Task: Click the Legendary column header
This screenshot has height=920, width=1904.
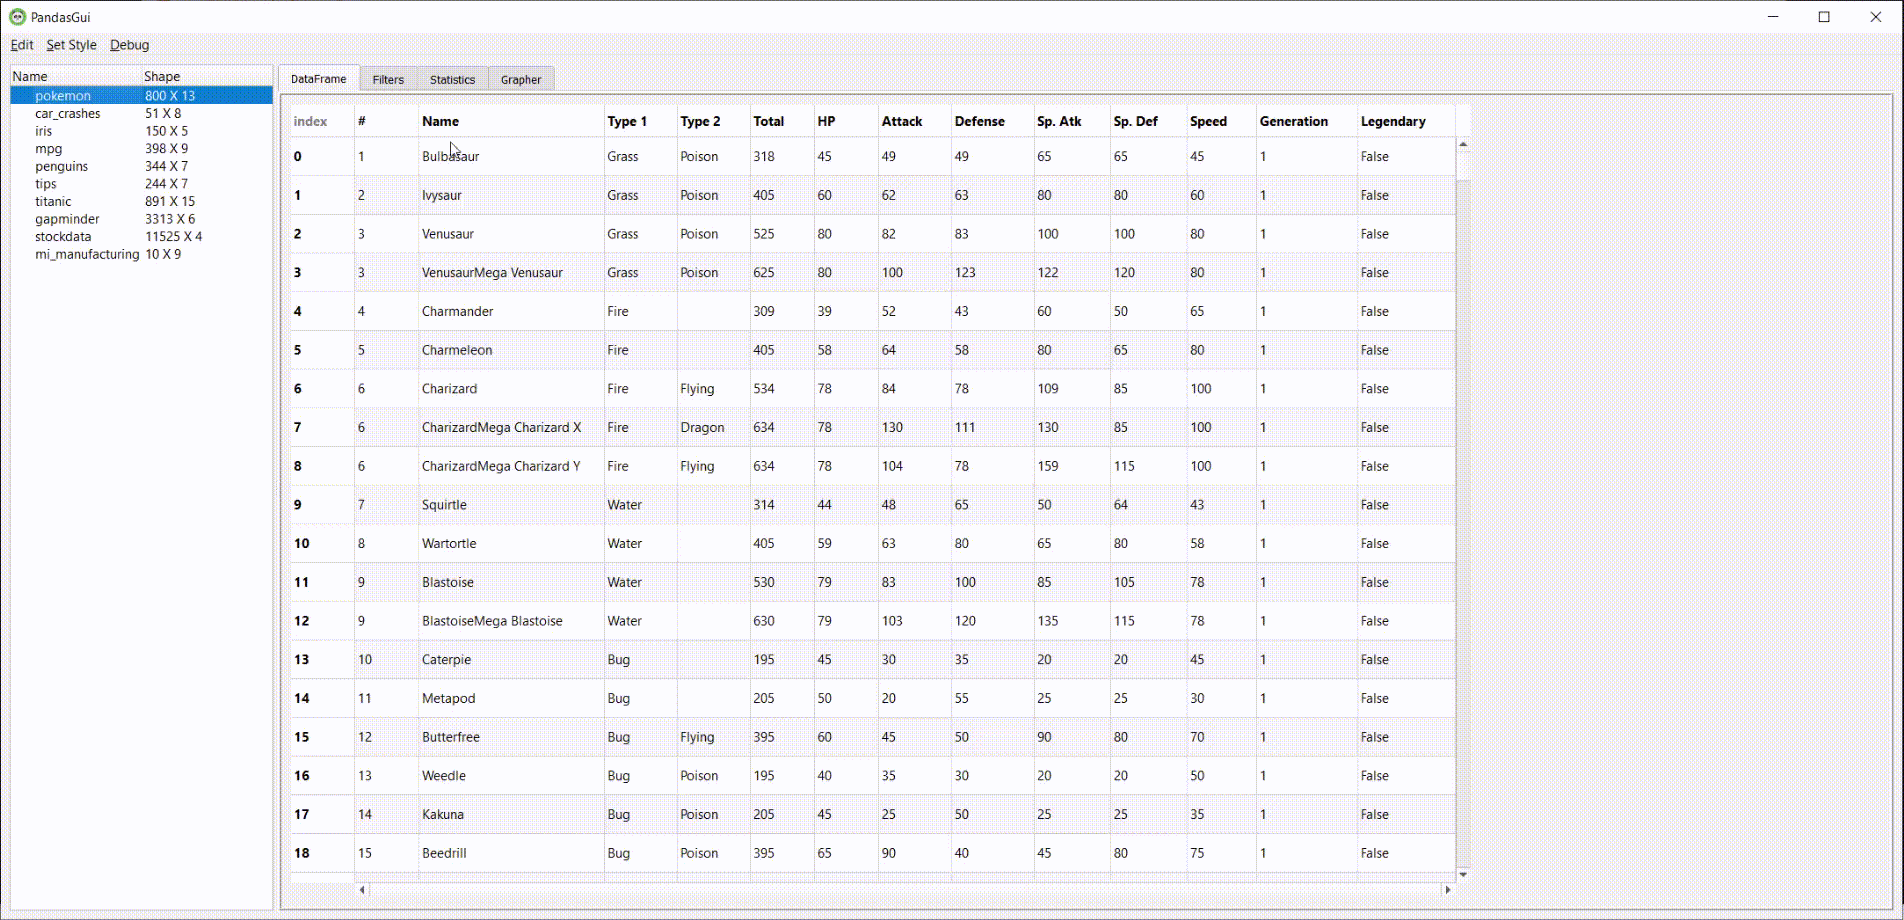Action: point(1405,121)
